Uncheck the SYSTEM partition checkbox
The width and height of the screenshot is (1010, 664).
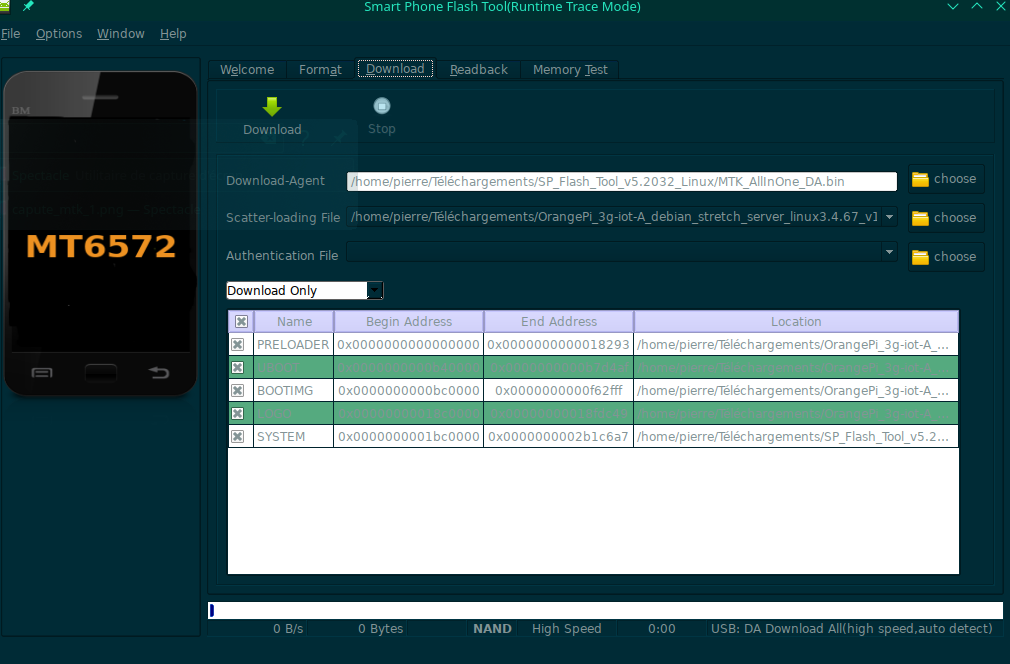238,437
